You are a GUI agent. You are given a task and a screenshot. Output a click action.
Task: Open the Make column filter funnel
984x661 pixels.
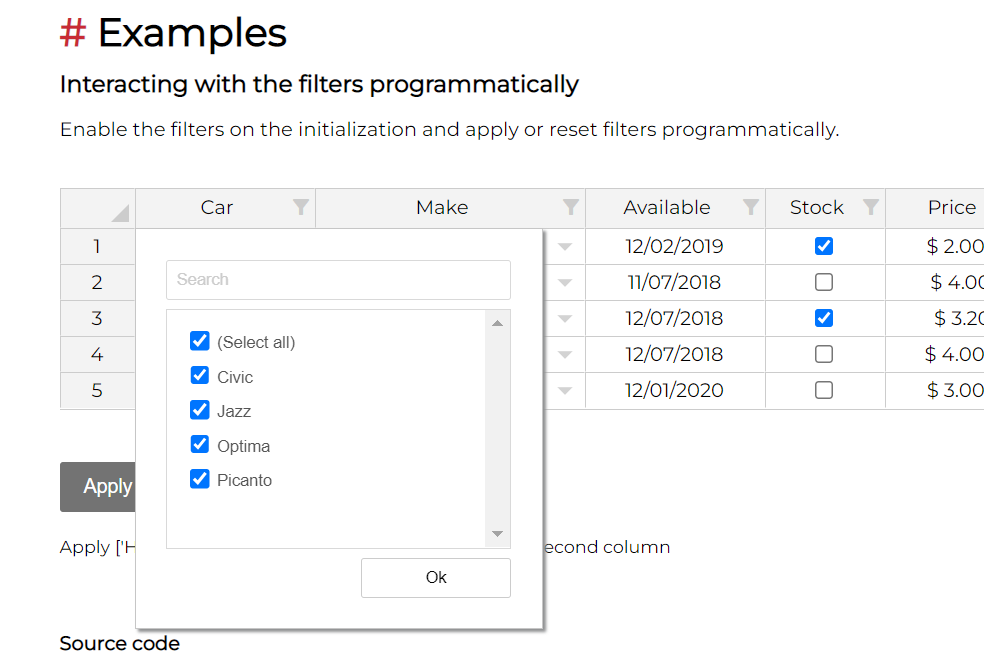tap(571, 207)
